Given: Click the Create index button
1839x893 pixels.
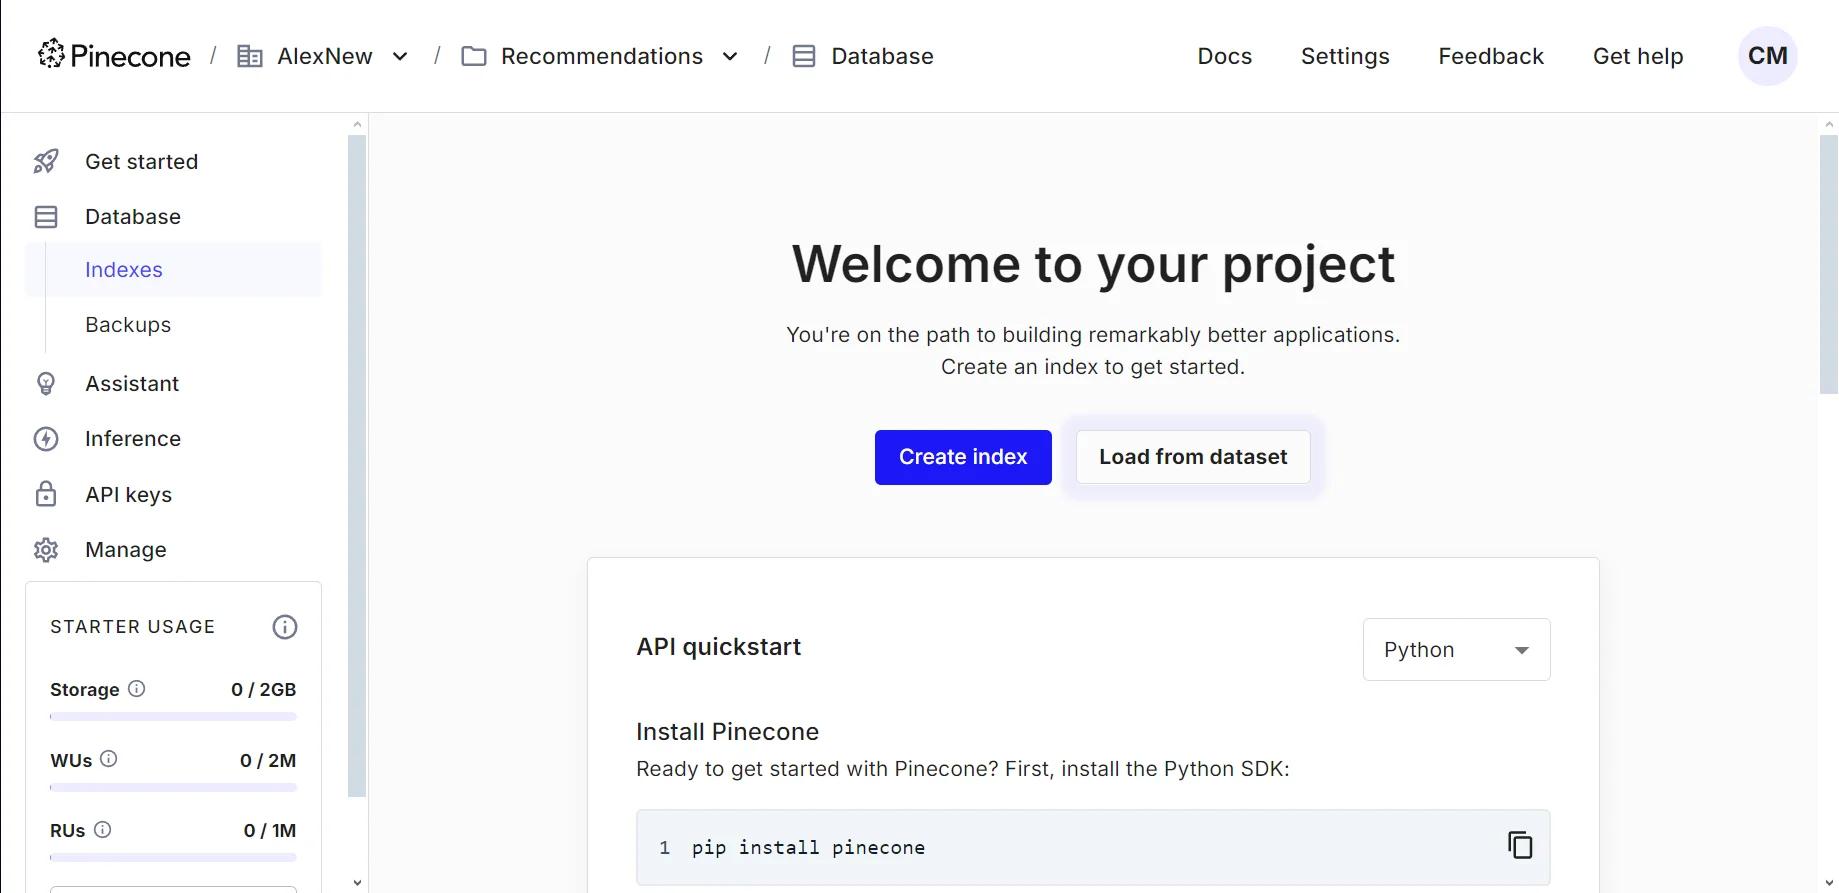Looking at the screenshot, I should click(963, 457).
